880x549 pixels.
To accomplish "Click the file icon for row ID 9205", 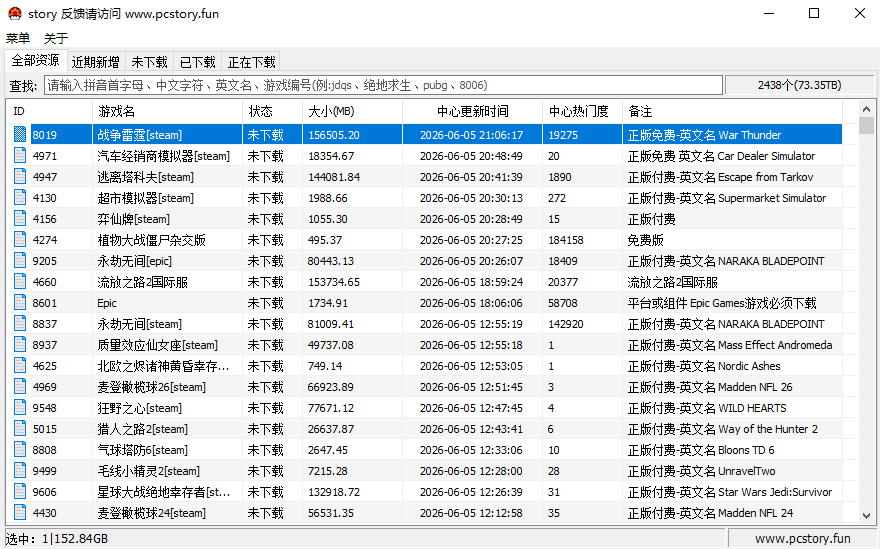I will point(20,260).
